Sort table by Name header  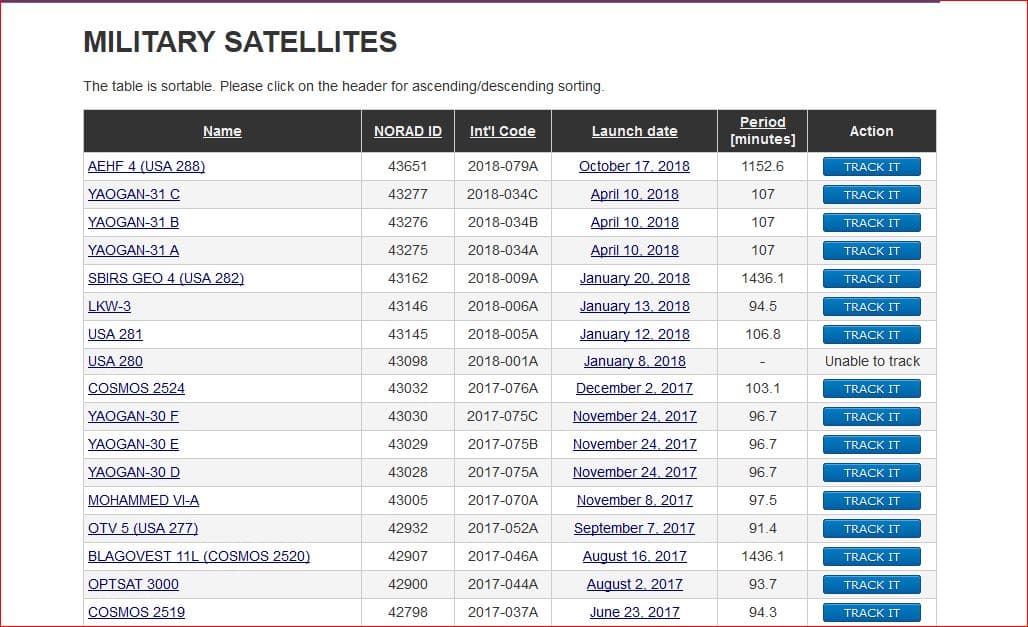[222, 131]
